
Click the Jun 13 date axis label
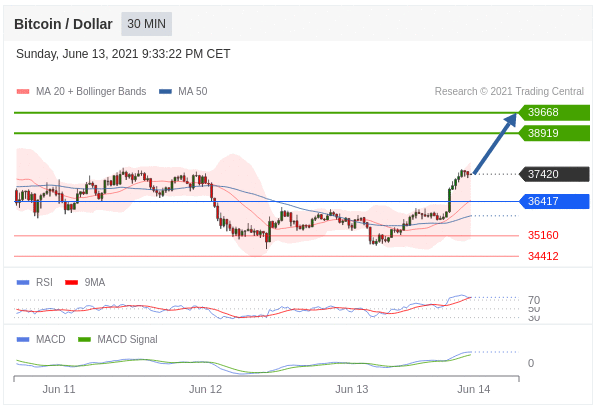click(x=352, y=389)
